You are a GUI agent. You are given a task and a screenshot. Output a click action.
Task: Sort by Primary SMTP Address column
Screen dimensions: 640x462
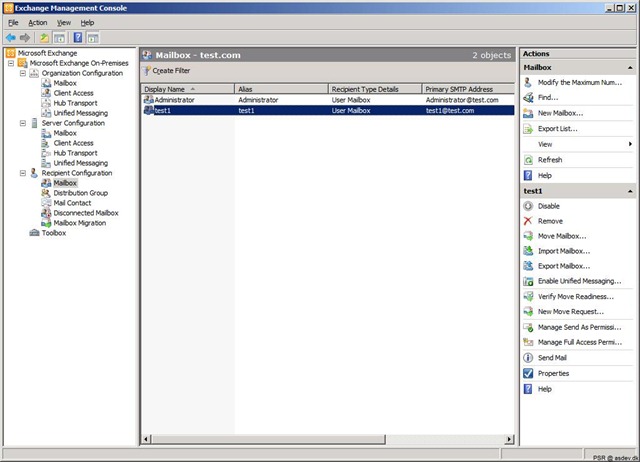click(x=469, y=89)
